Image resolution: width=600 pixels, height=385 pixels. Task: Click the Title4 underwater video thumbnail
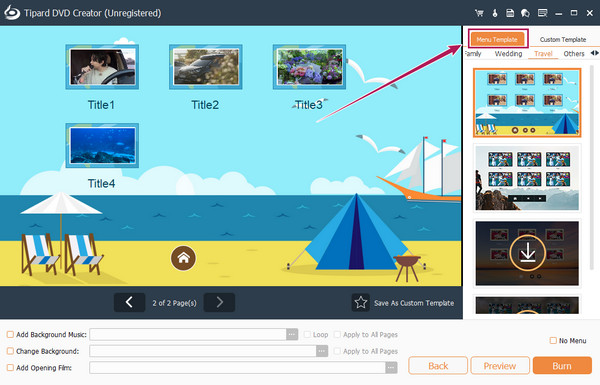pos(102,145)
